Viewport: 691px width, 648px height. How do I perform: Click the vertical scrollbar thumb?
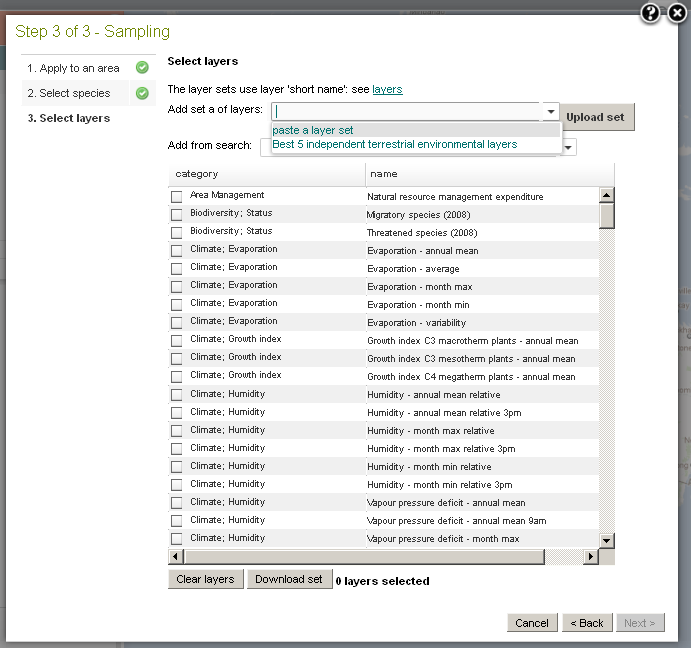click(x=606, y=215)
